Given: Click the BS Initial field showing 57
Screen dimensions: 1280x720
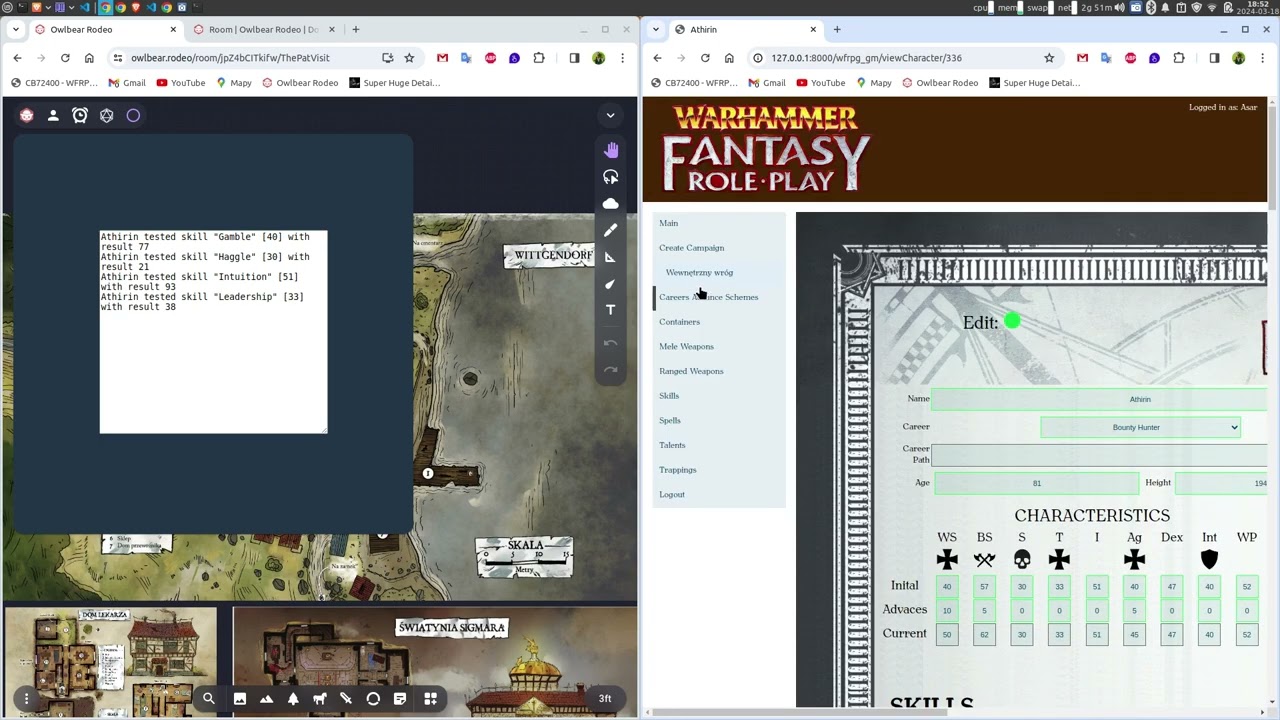Looking at the screenshot, I should (984, 586).
